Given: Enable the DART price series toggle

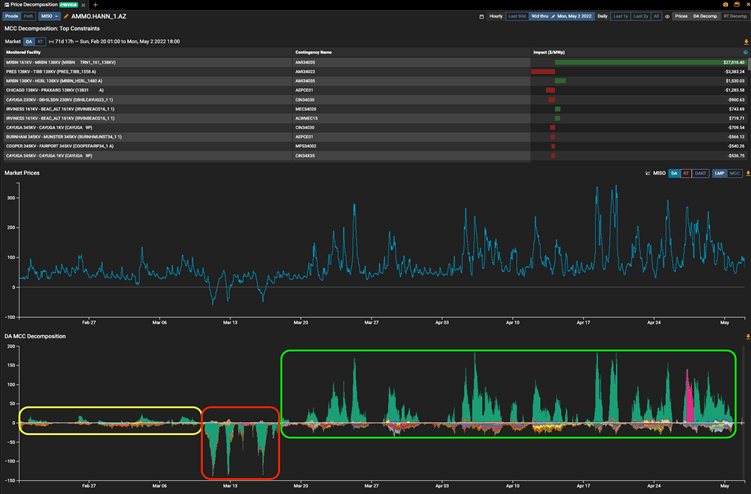Looking at the screenshot, I should (701, 173).
